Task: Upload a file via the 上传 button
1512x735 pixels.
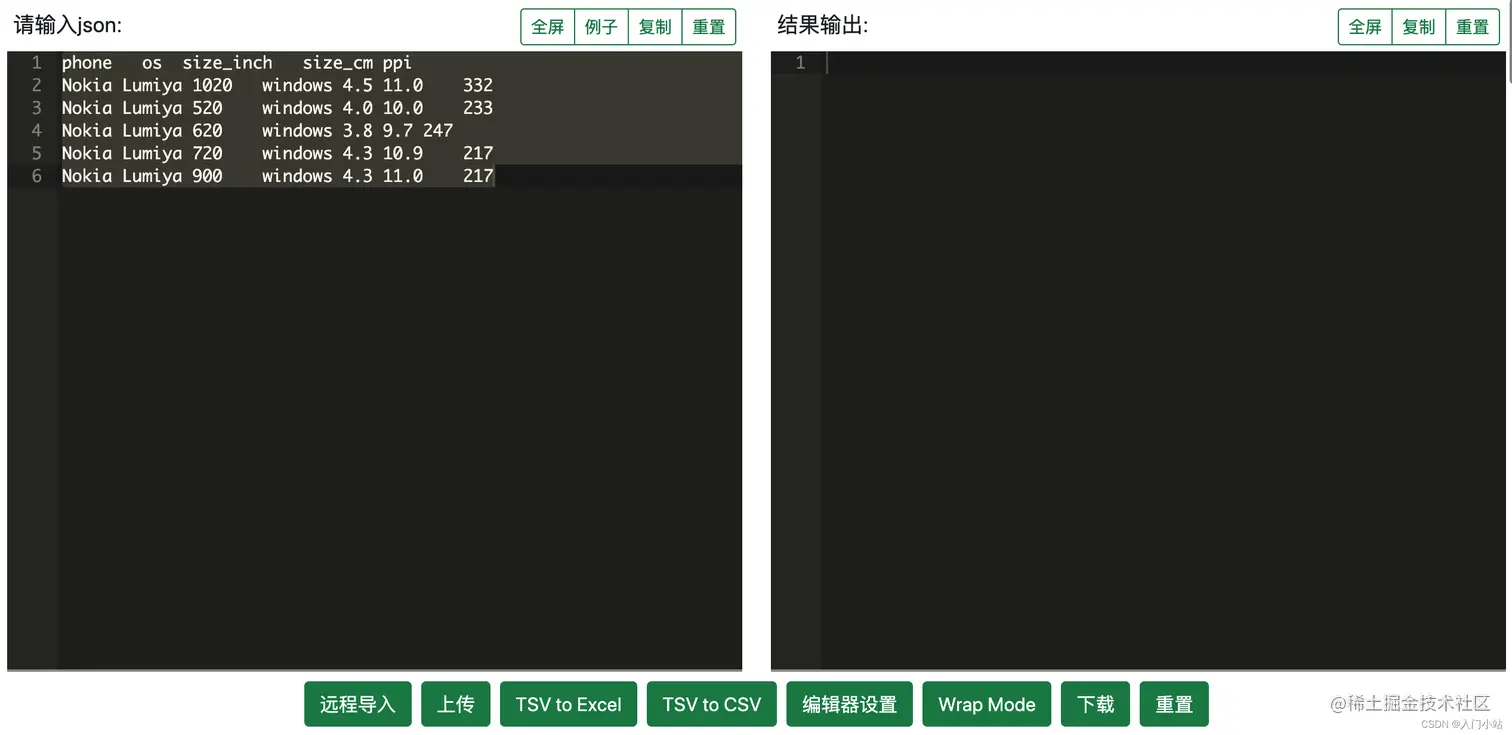Action: [x=455, y=704]
